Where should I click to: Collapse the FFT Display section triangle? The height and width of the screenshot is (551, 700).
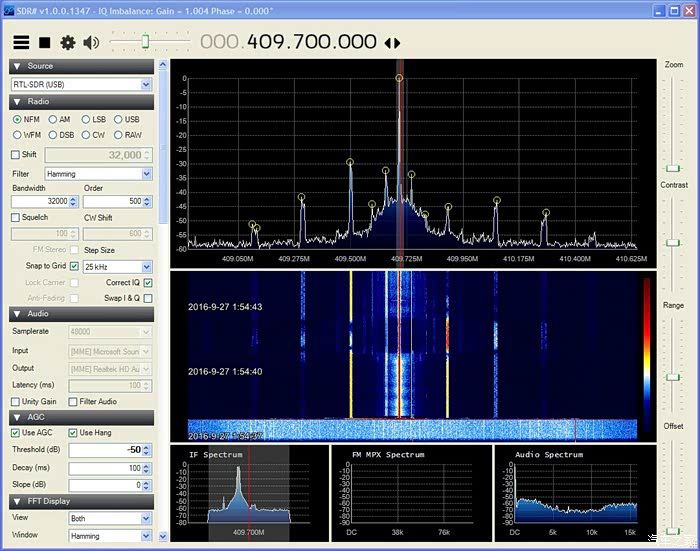(17, 501)
